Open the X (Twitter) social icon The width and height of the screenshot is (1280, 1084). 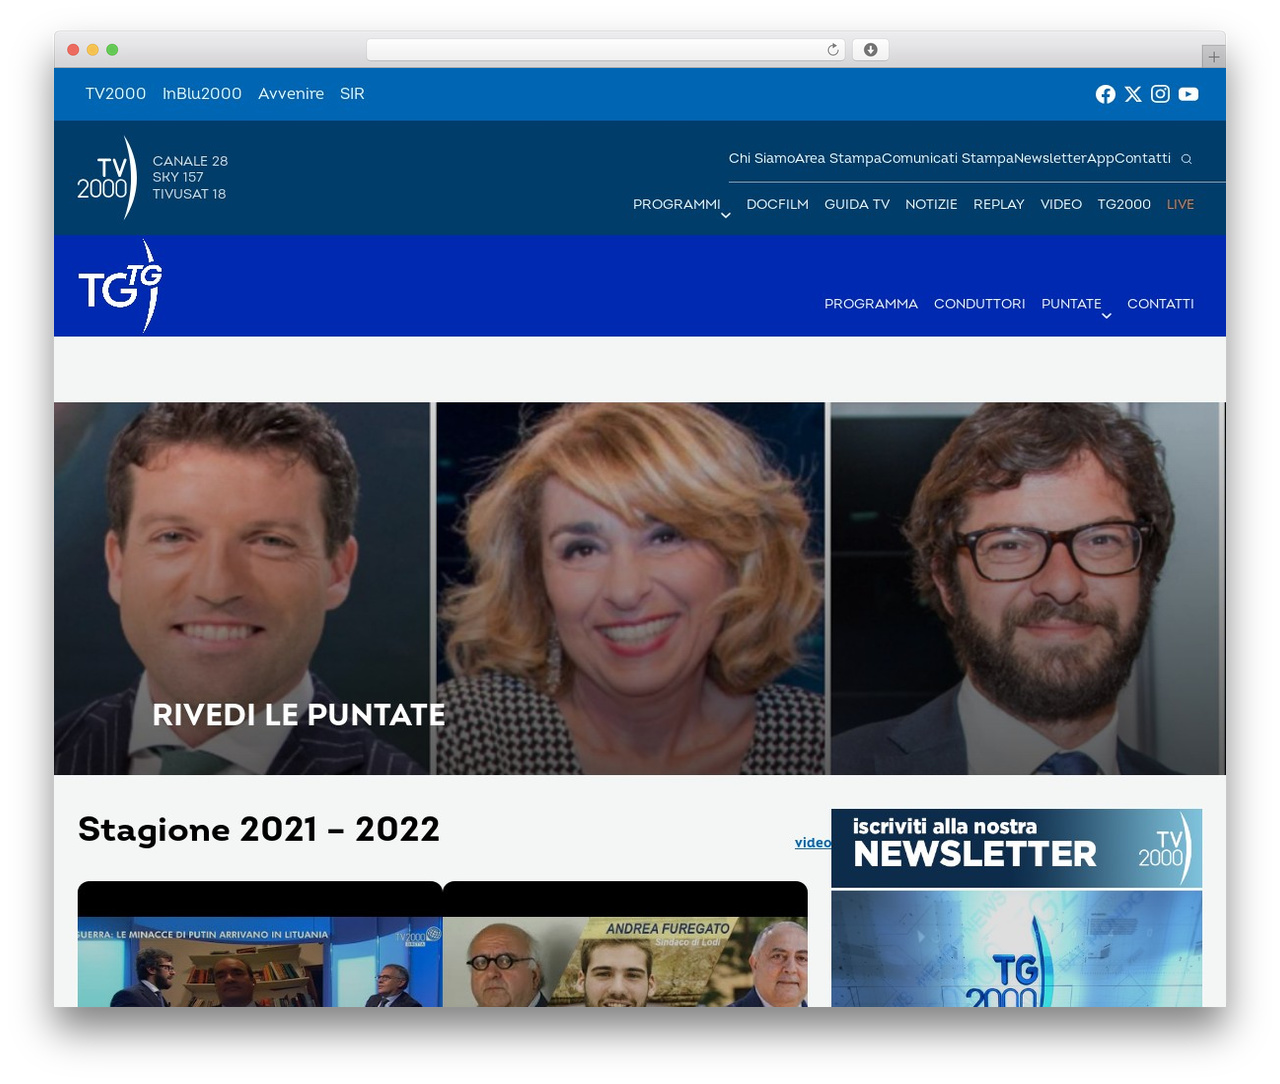(x=1133, y=94)
